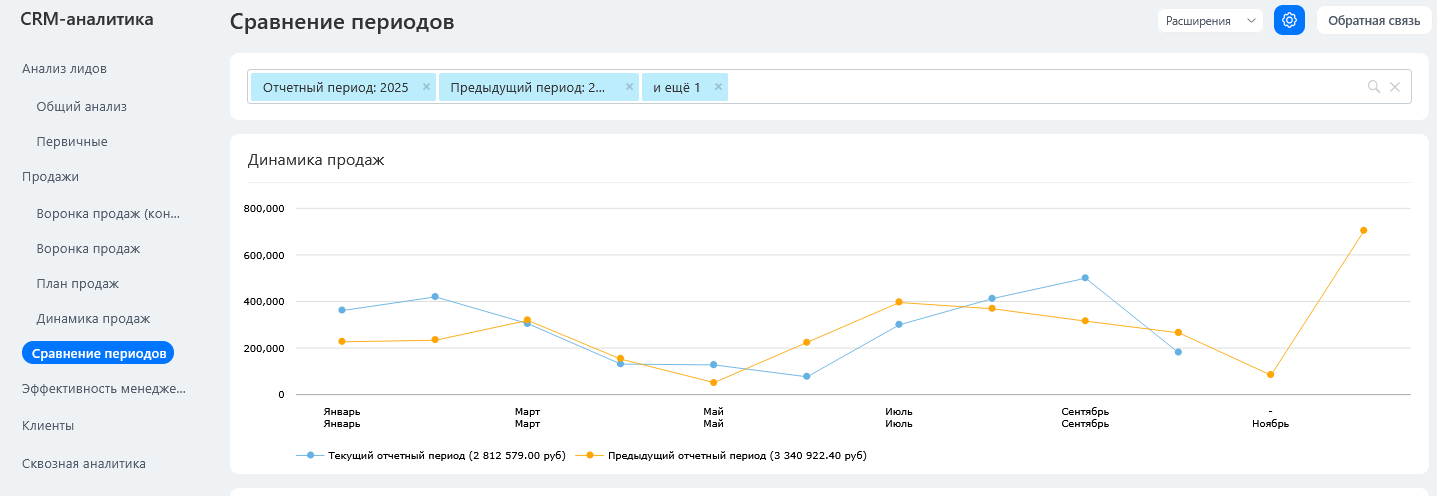Open 'Клиенты' section in the sidebar

click(48, 425)
